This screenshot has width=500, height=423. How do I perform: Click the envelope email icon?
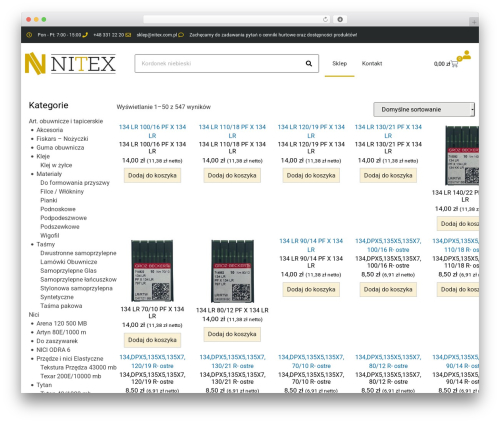point(128,35)
